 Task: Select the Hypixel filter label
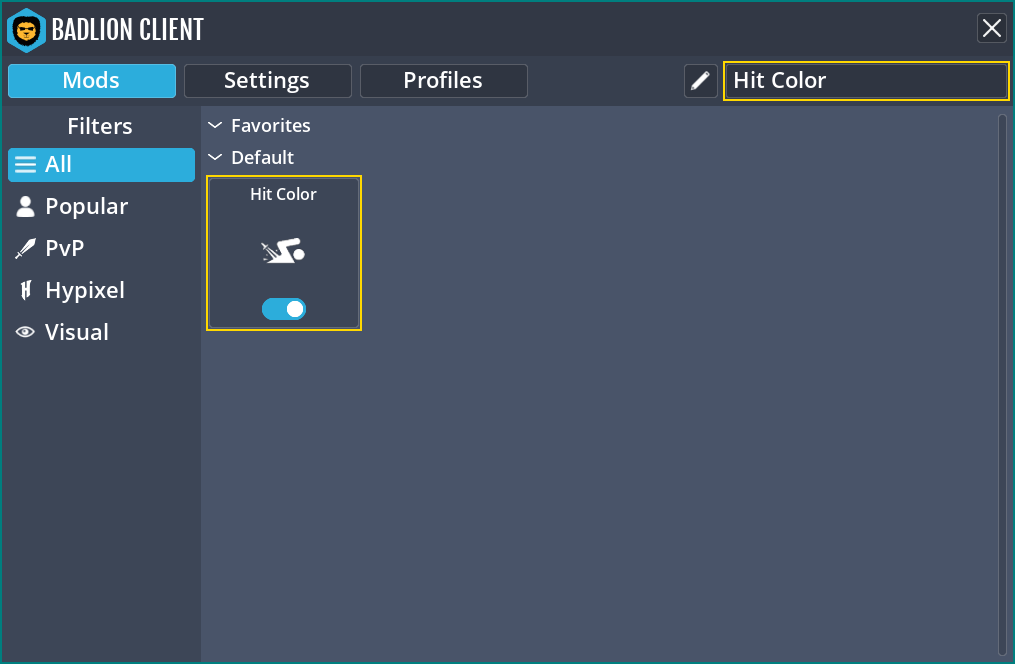85,291
